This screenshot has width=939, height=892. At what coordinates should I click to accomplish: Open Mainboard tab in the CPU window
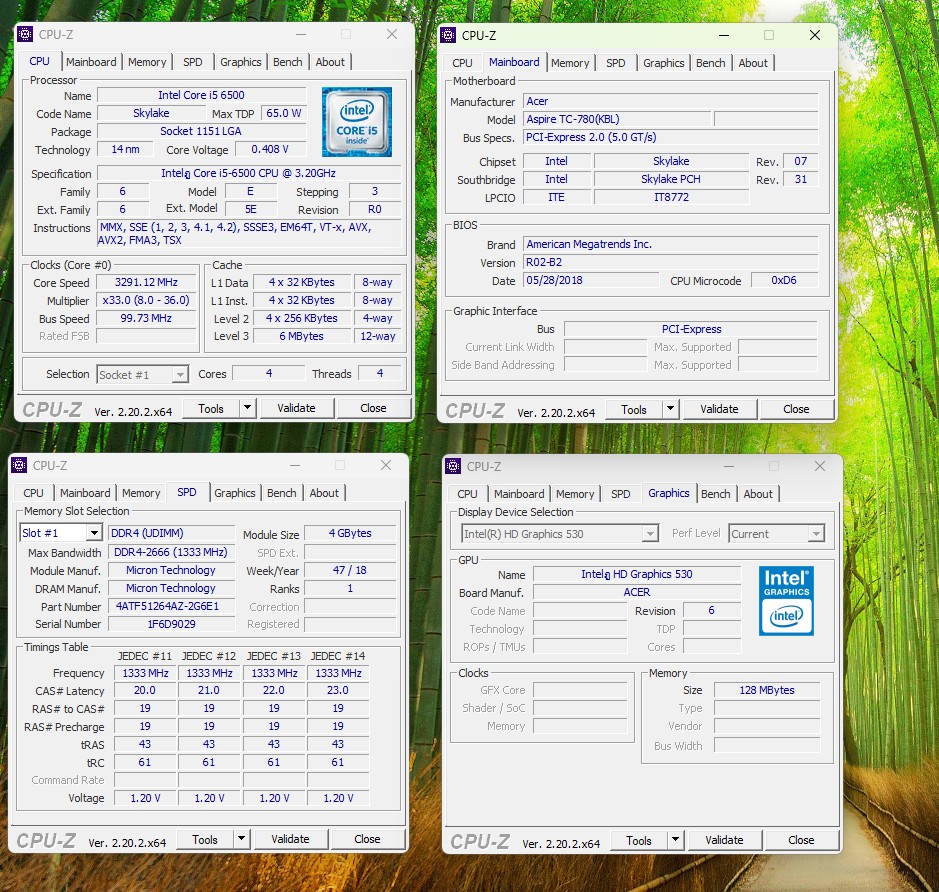point(91,62)
